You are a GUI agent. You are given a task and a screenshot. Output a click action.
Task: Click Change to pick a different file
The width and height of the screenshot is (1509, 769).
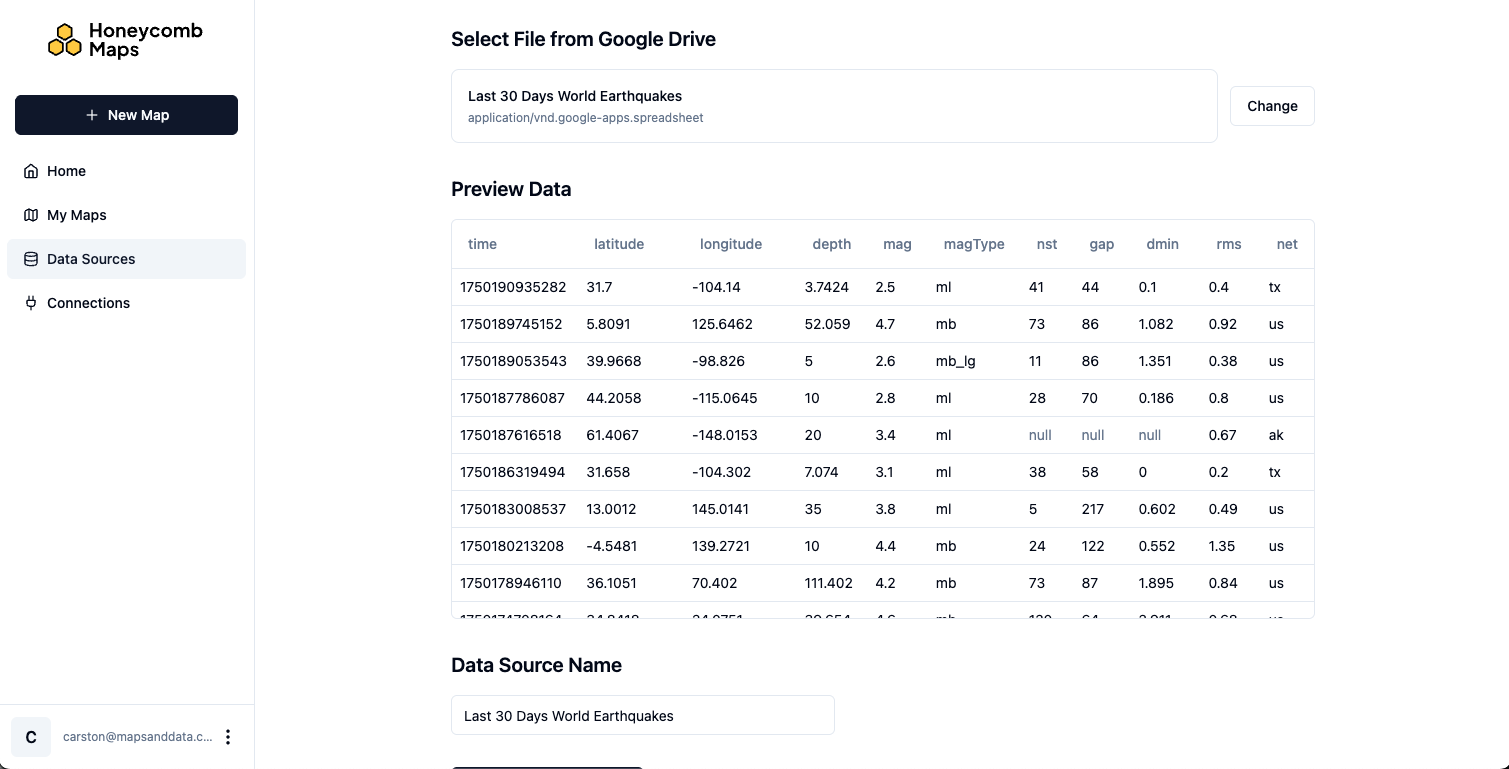coord(1272,106)
